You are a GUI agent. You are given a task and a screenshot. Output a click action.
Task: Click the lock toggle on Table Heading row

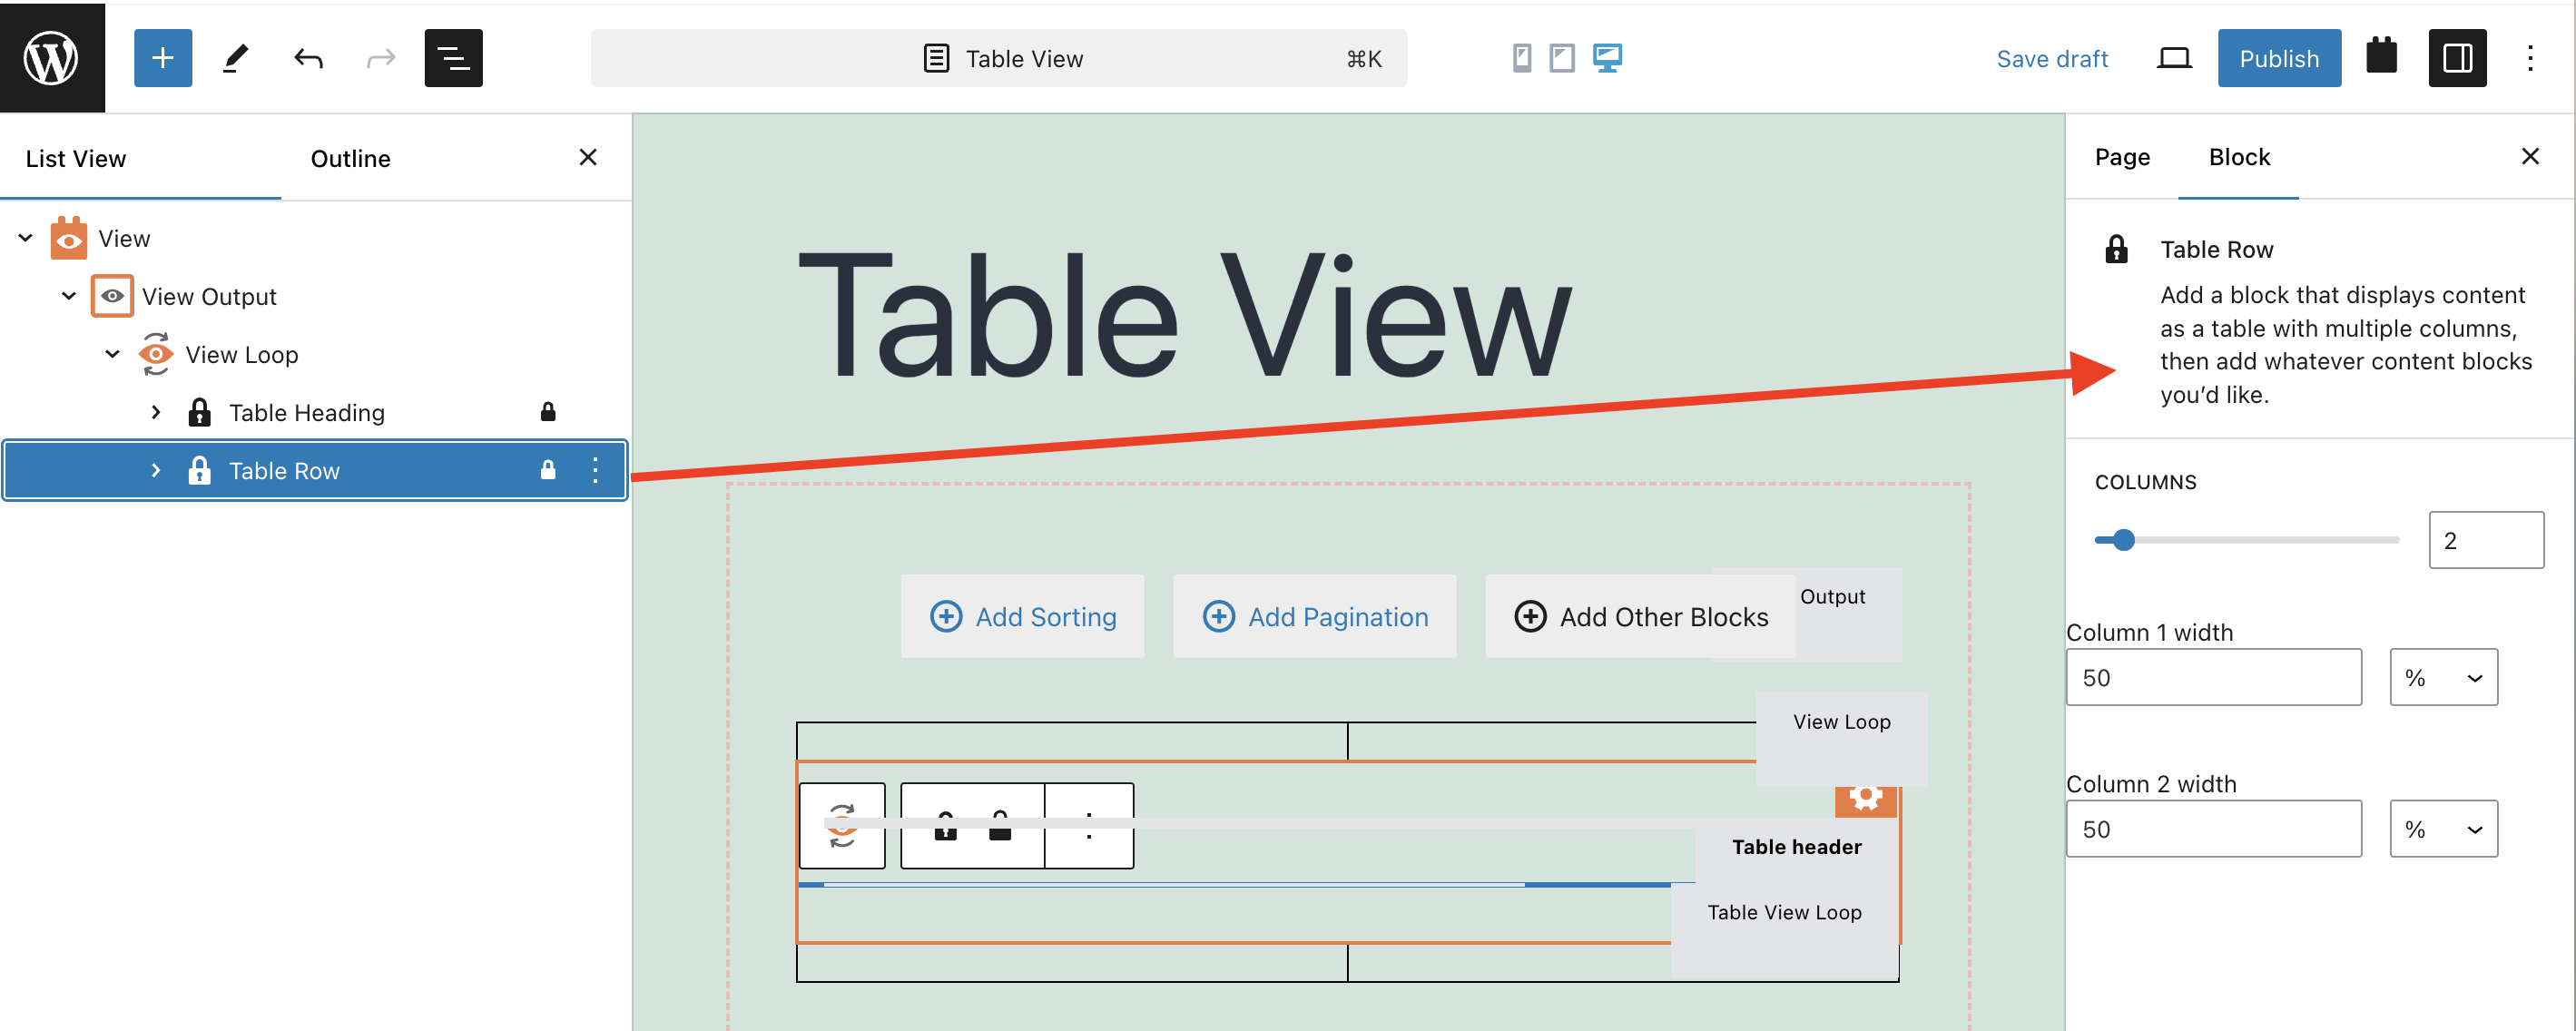pyautogui.click(x=548, y=412)
